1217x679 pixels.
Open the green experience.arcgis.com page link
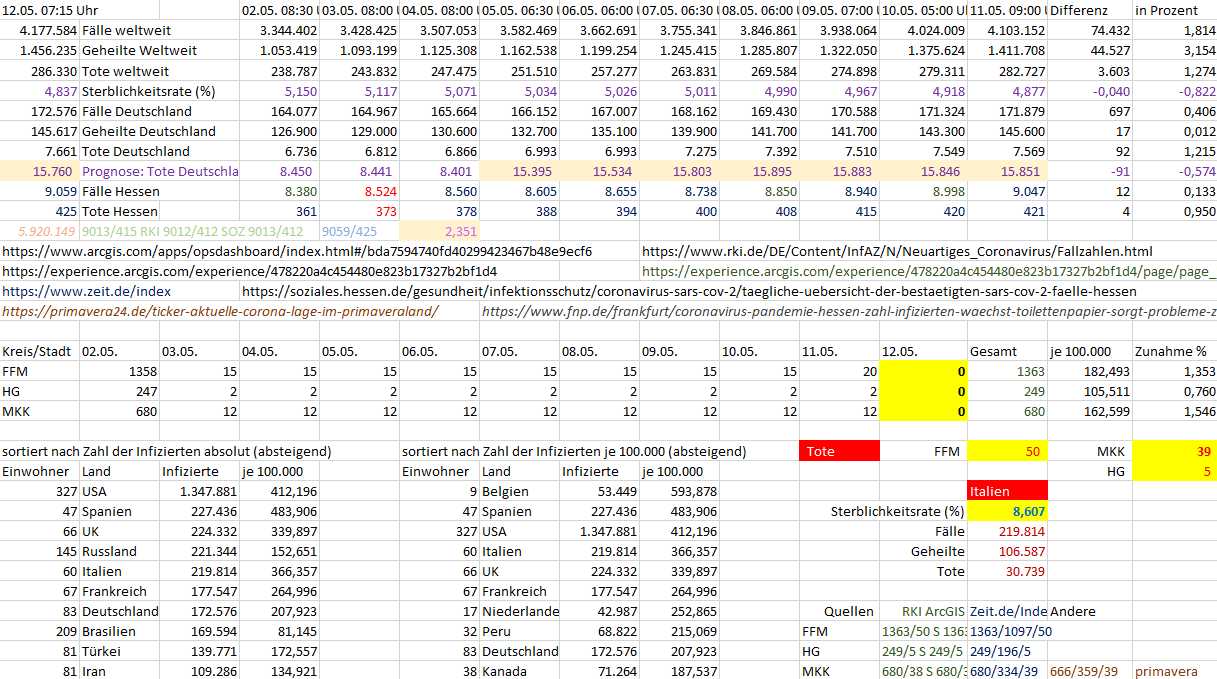929,271
